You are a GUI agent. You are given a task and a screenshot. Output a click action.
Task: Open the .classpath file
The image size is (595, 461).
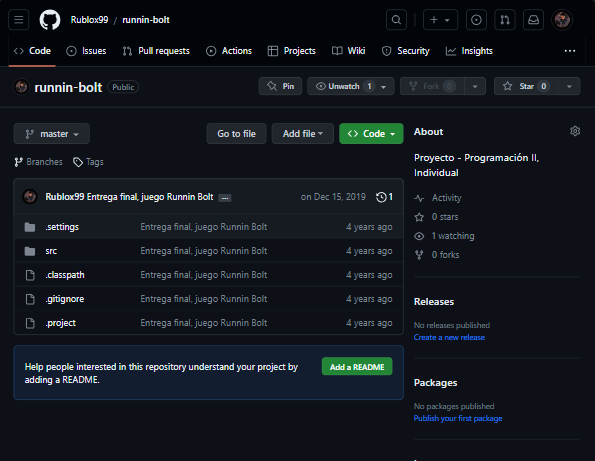pos(65,275)
